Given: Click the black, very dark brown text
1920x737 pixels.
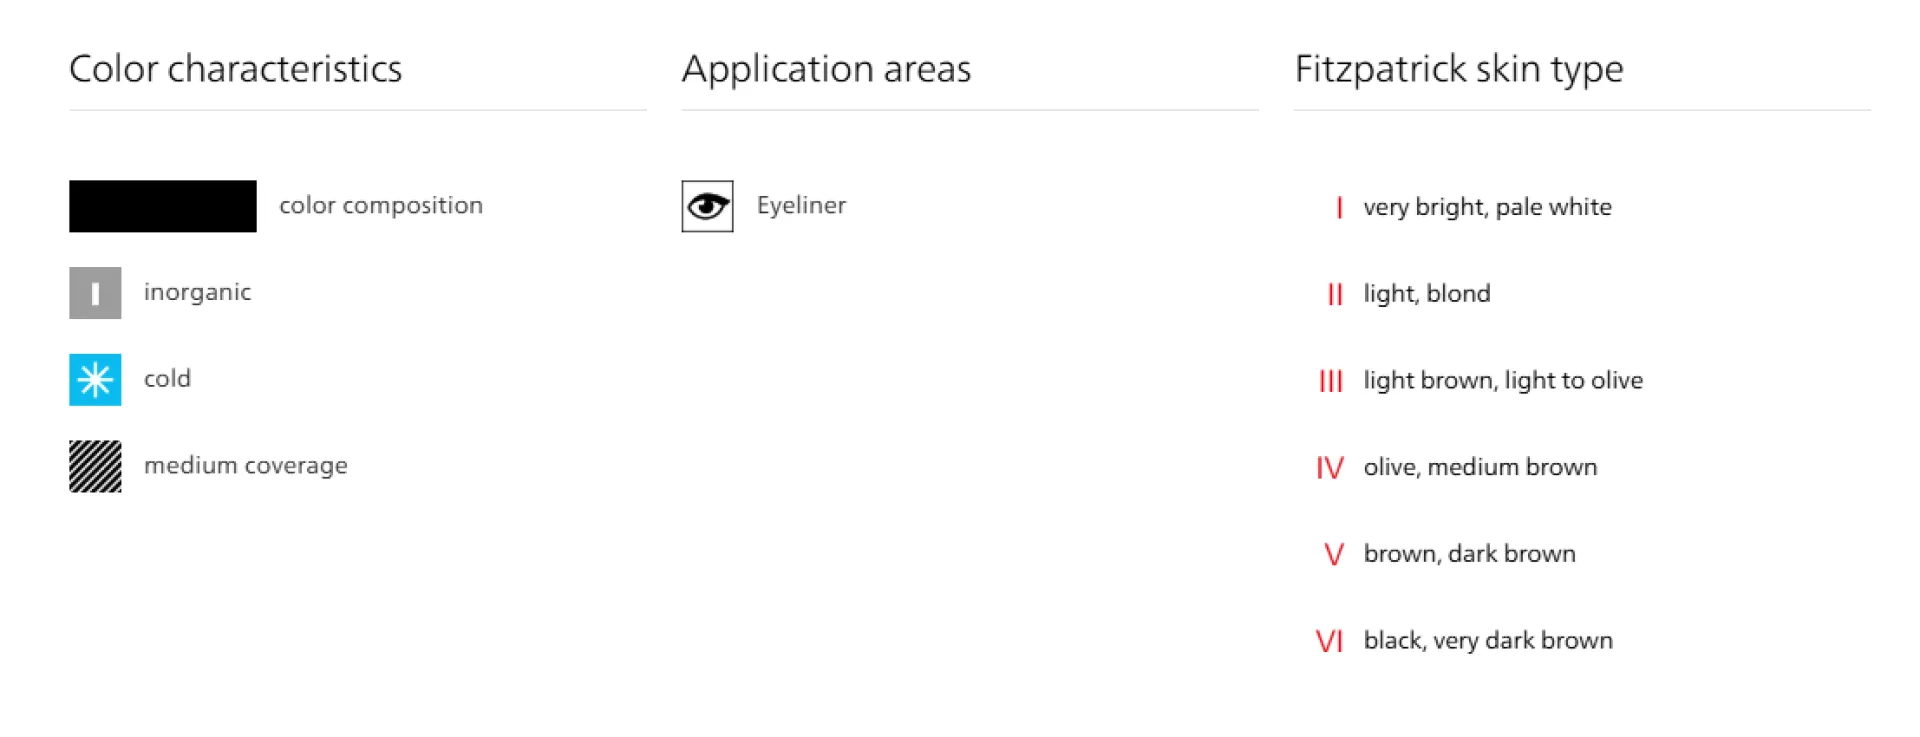Looking at the screenshot, I should 1488,641.
